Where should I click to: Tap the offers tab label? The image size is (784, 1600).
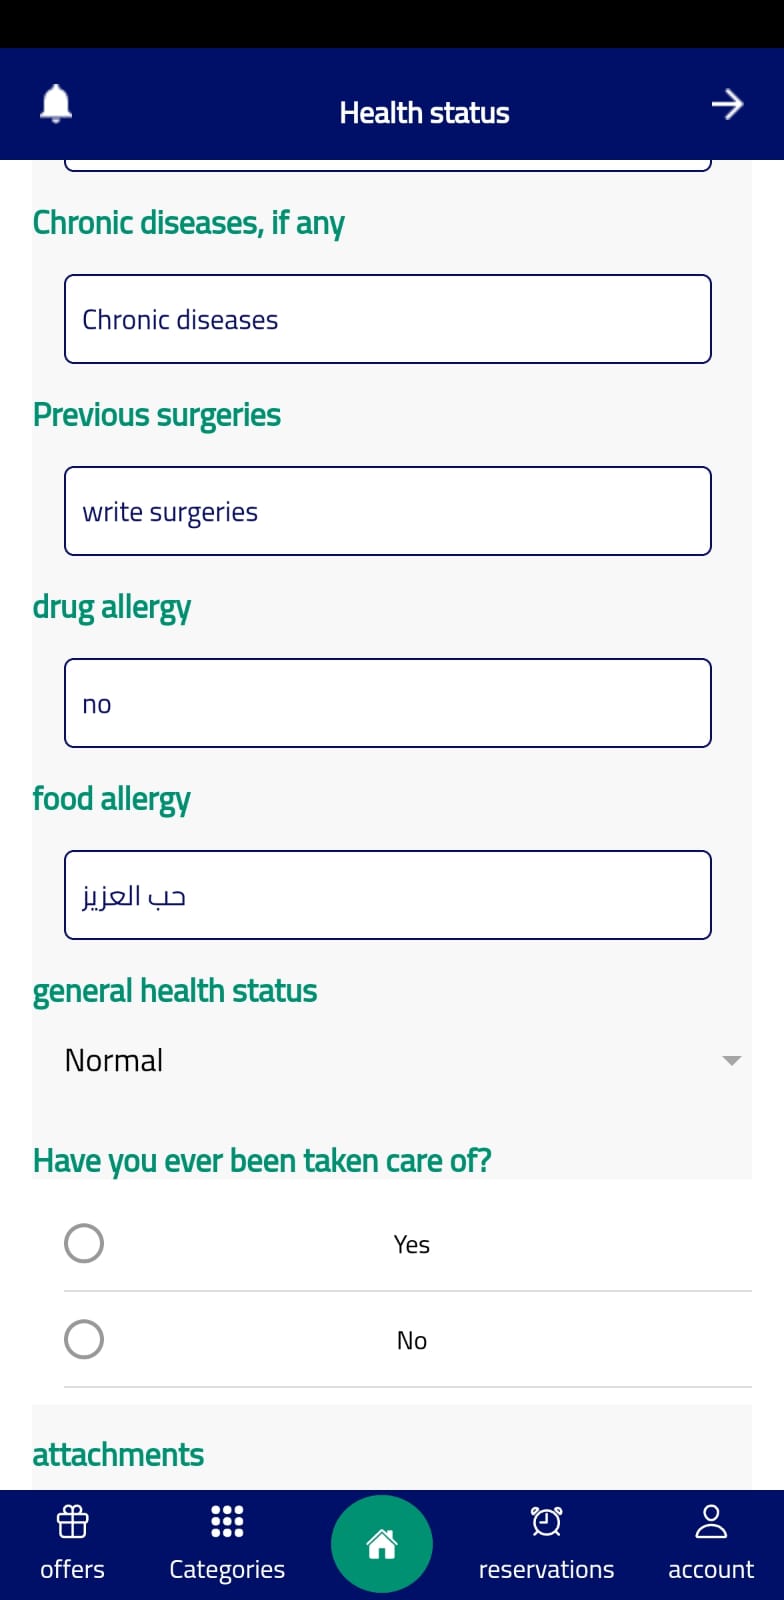pos(72,1570)
